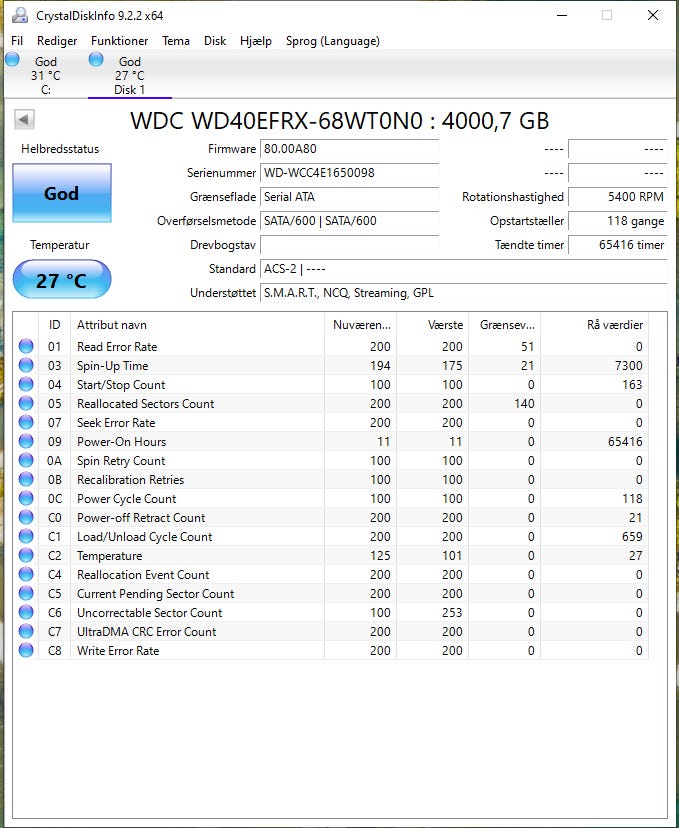Click the Rå værdier column header
679x828 pixels.
(595, 325)
